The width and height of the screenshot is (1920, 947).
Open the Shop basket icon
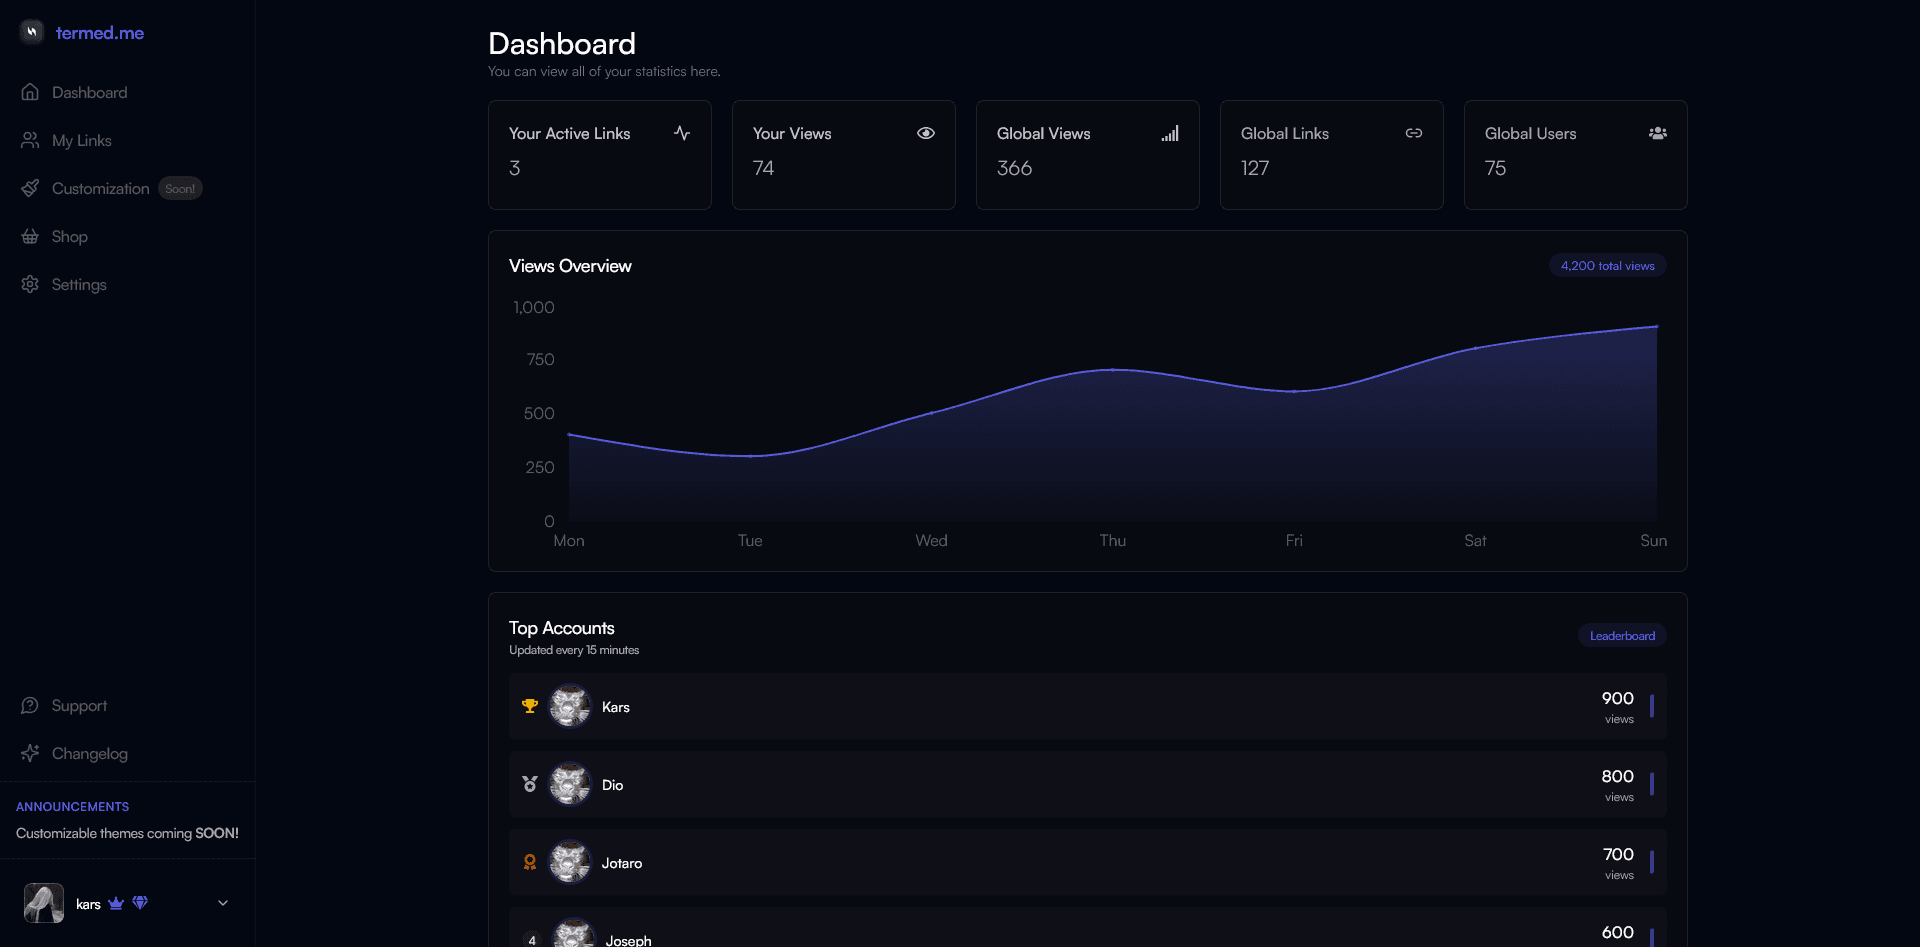point(30,236)
